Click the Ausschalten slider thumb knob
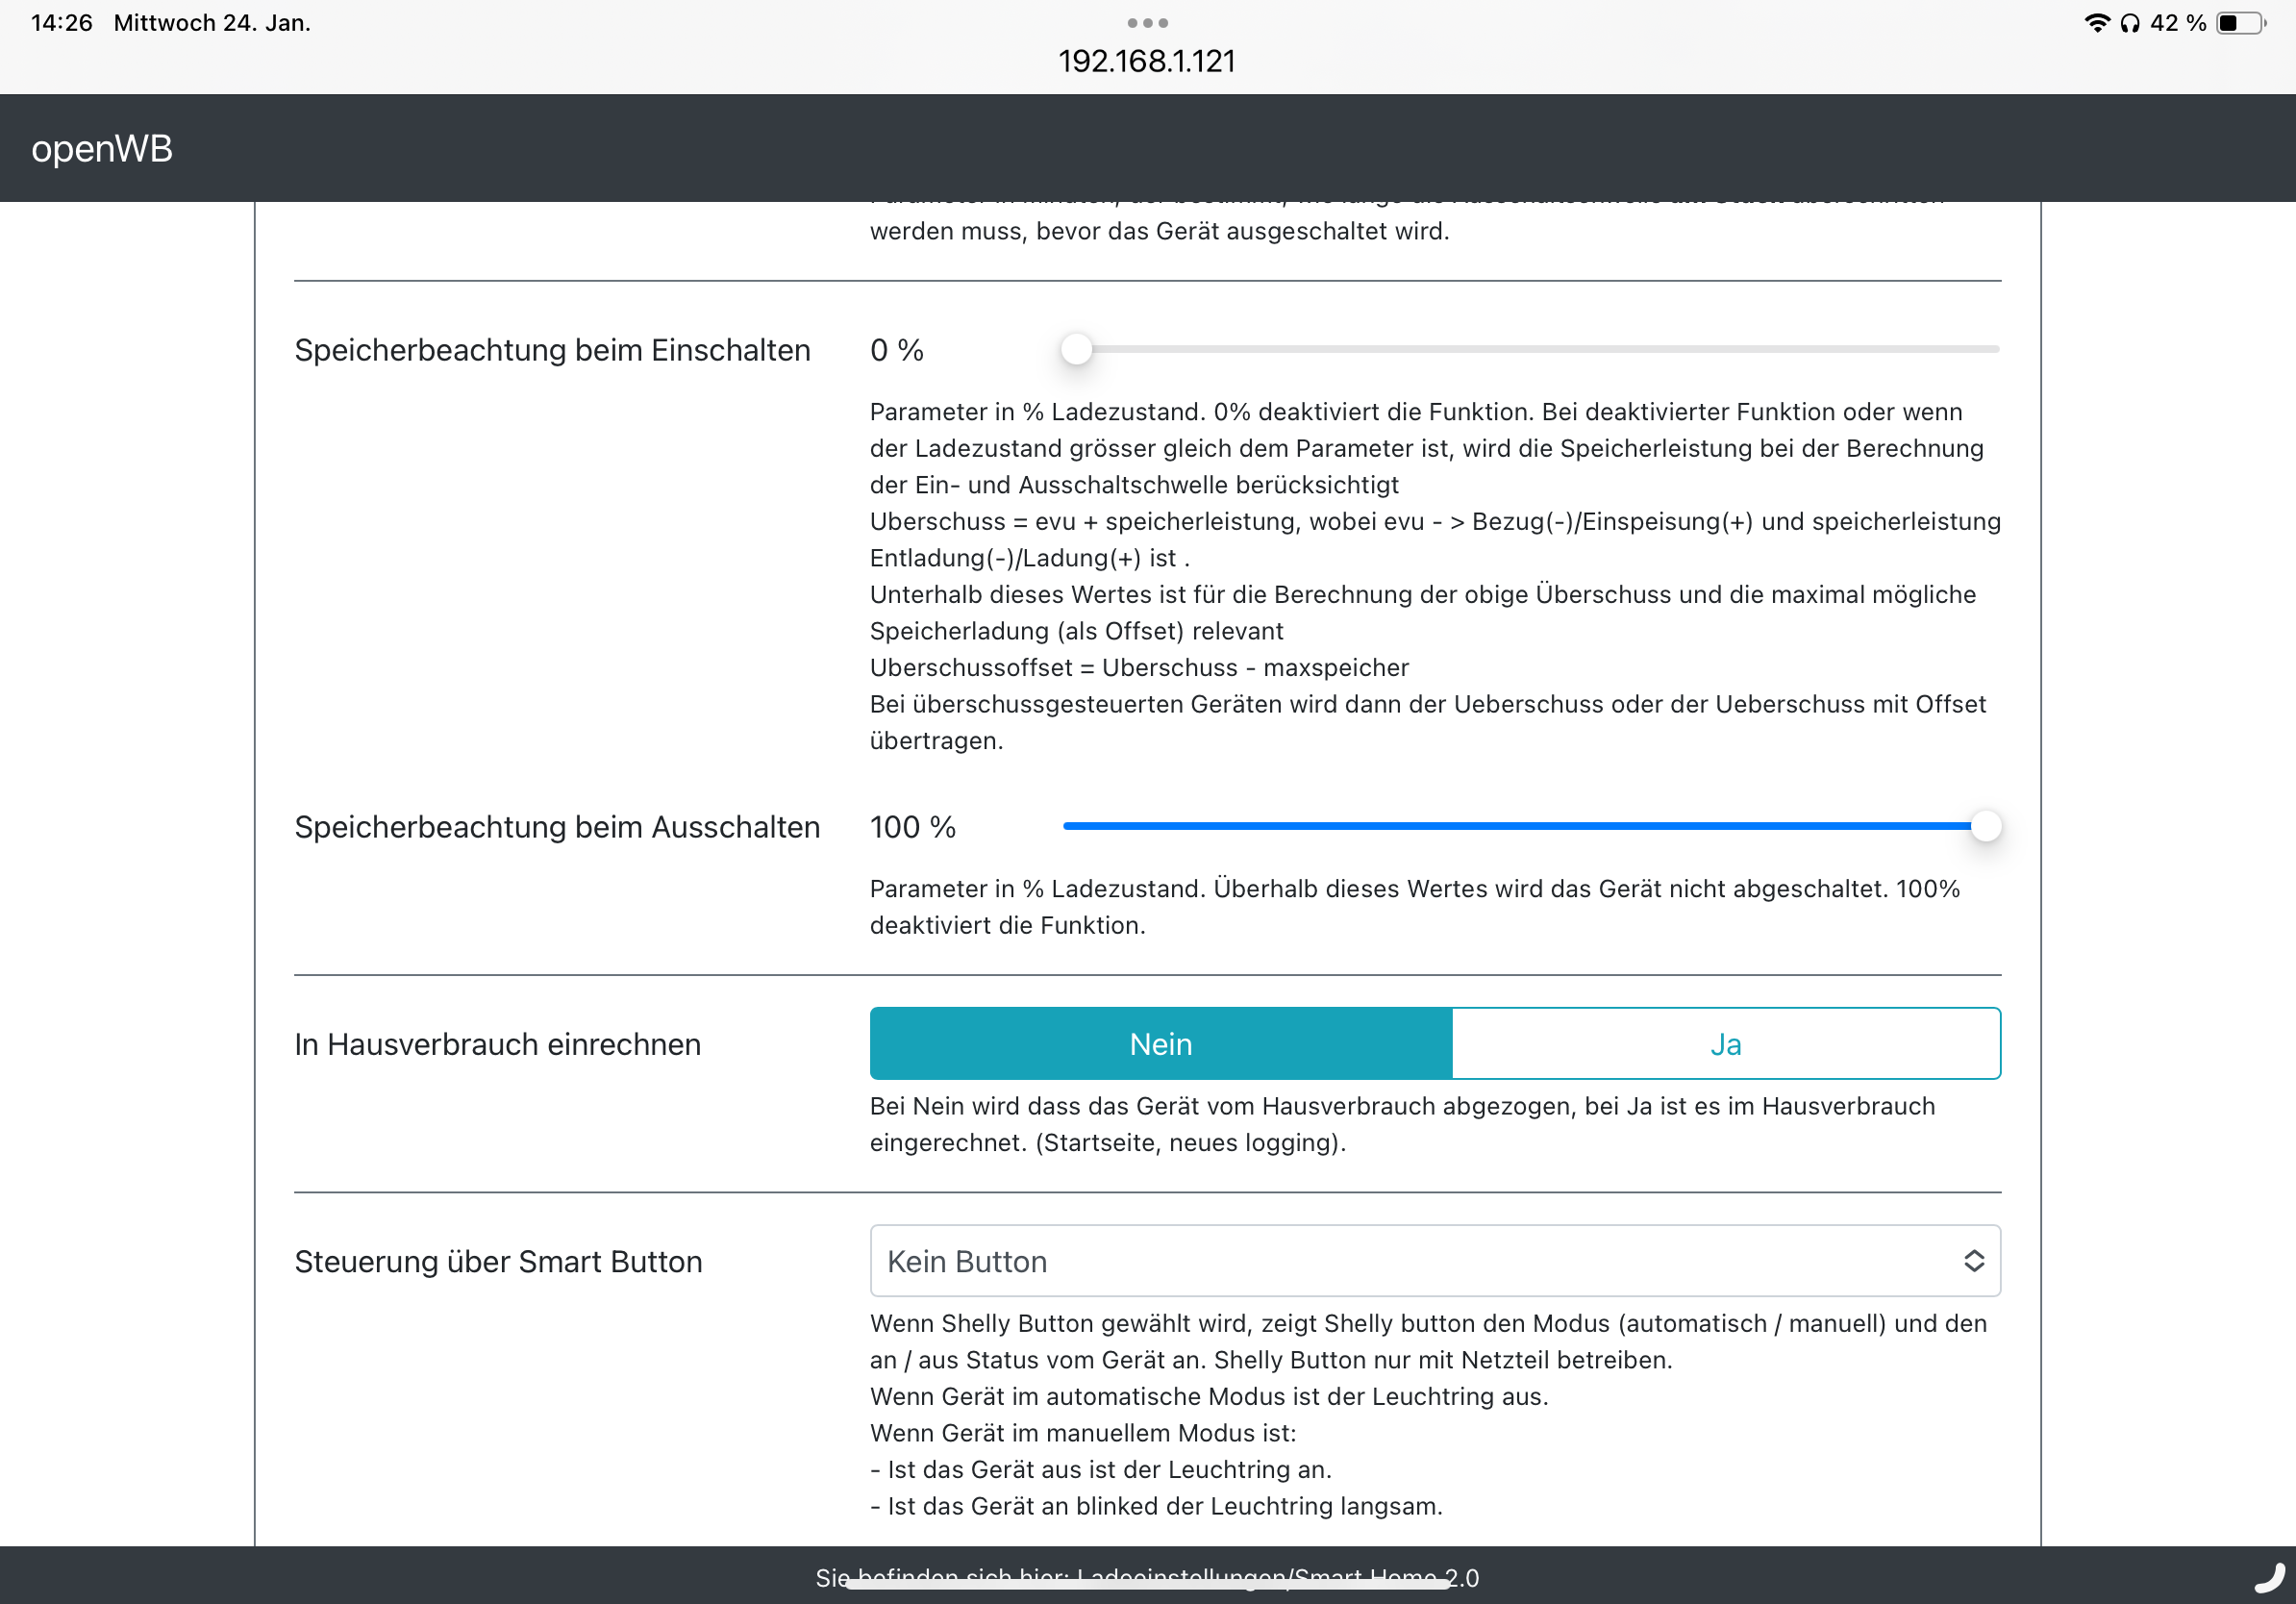Screen dimensions: 2296x1604 [x=1985, y=826]
